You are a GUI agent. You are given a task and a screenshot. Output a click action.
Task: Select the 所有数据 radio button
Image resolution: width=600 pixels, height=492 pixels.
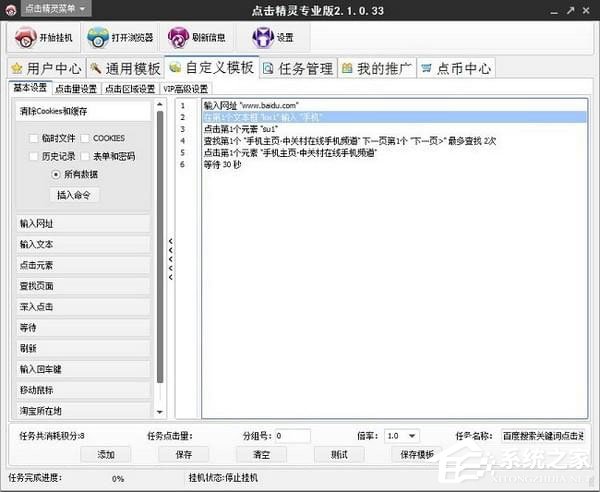pyautogui.click(x=56, y=174)
